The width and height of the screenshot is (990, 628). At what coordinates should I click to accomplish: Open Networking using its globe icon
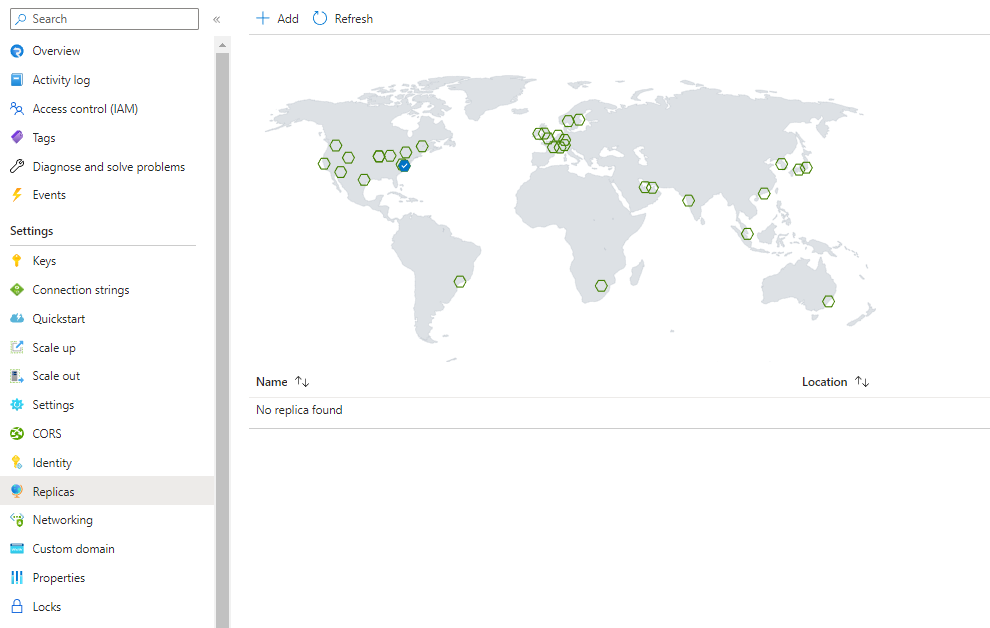18,519
